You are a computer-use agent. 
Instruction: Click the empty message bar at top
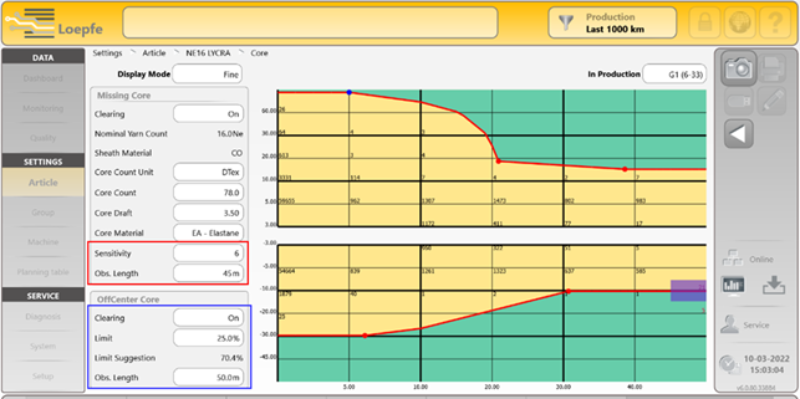click(310, 22)
